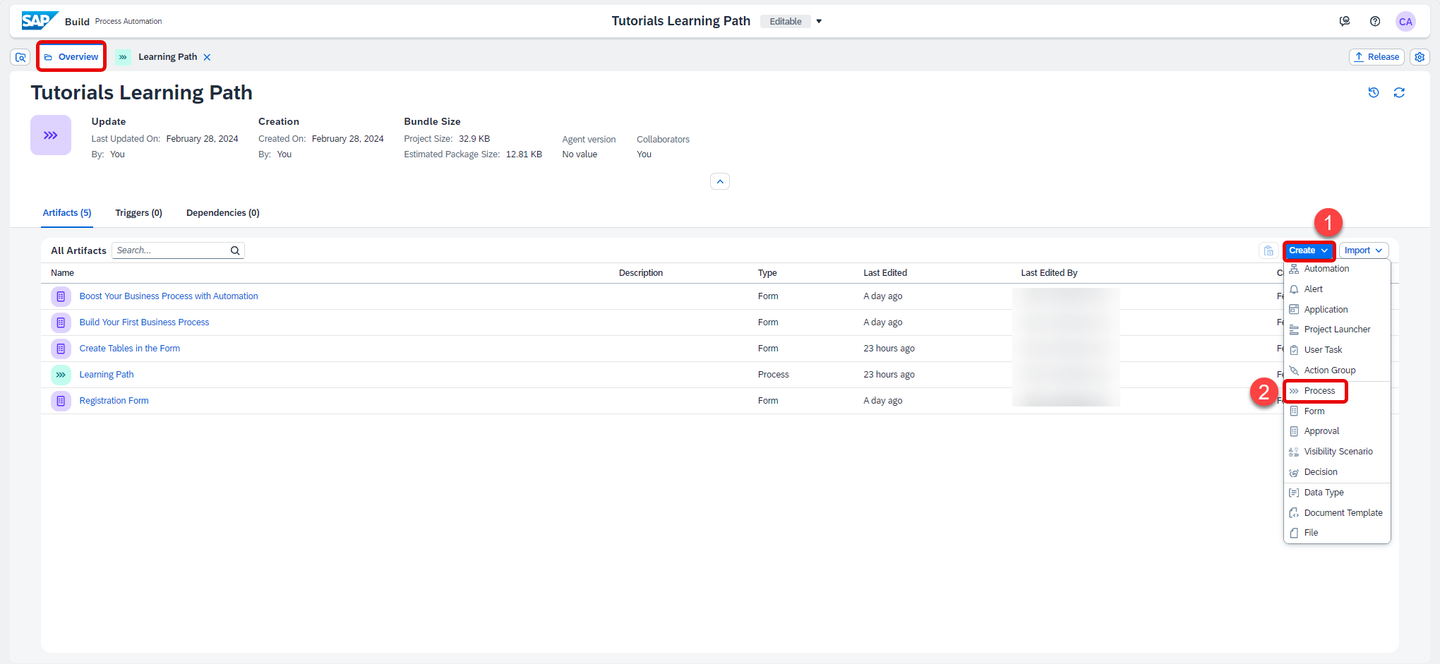Open Create Tables in the Form link
The height and width of the screenshot is (664, 1440).
click(x=130, y=349)
